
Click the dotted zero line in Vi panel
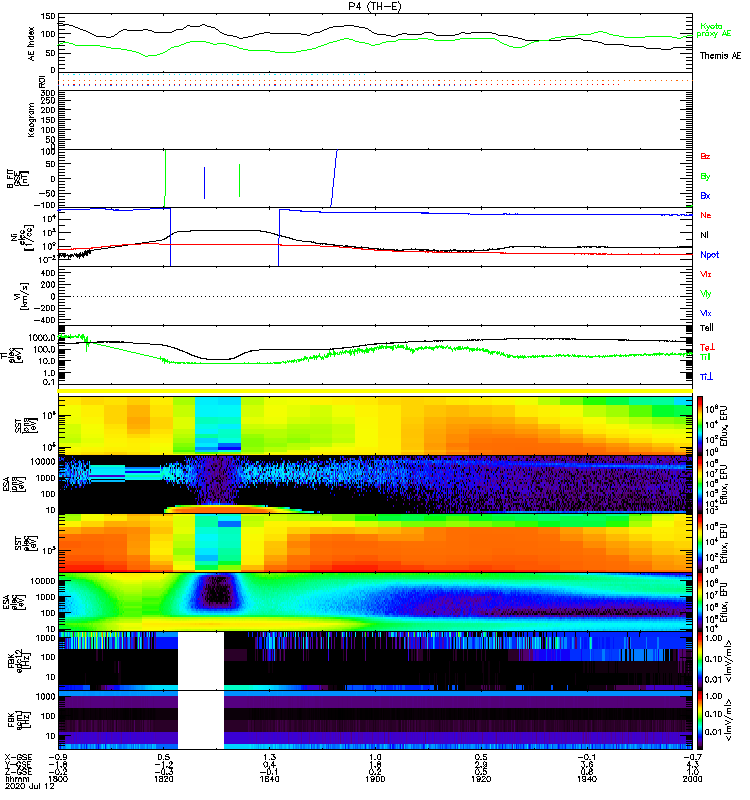[x=375, y=296]
